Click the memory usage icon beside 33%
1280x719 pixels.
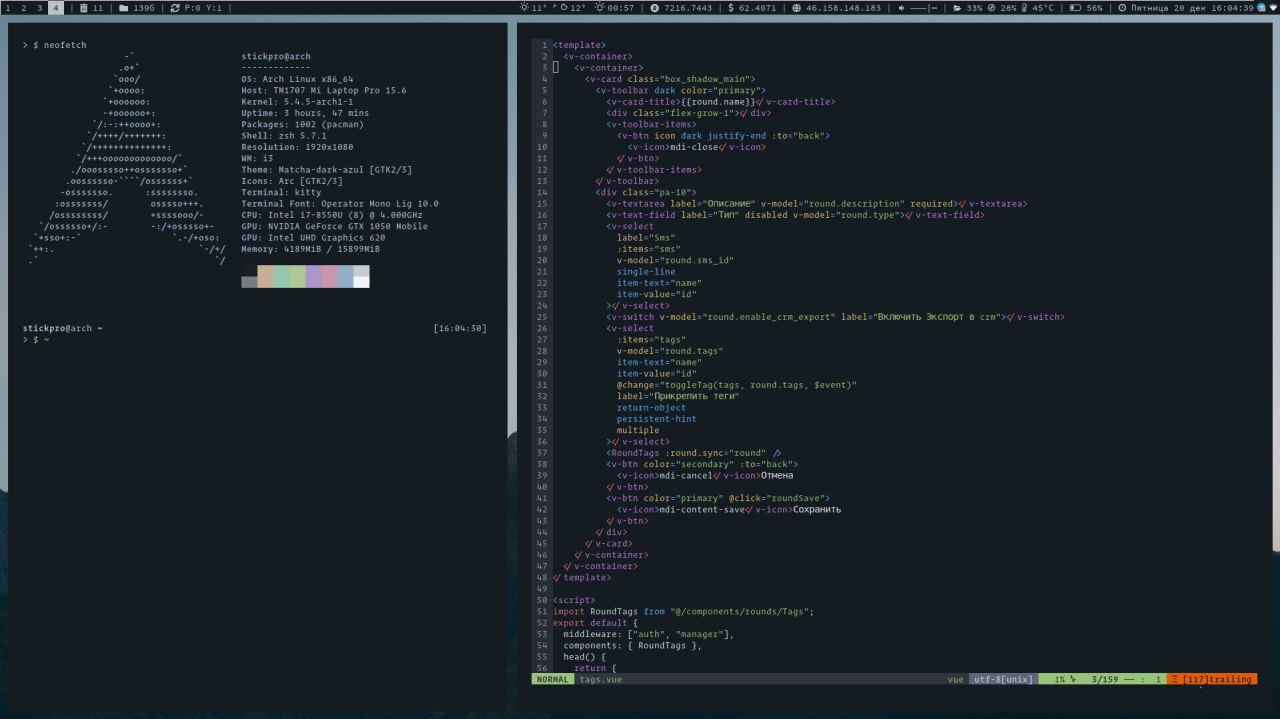coord(958,7)
